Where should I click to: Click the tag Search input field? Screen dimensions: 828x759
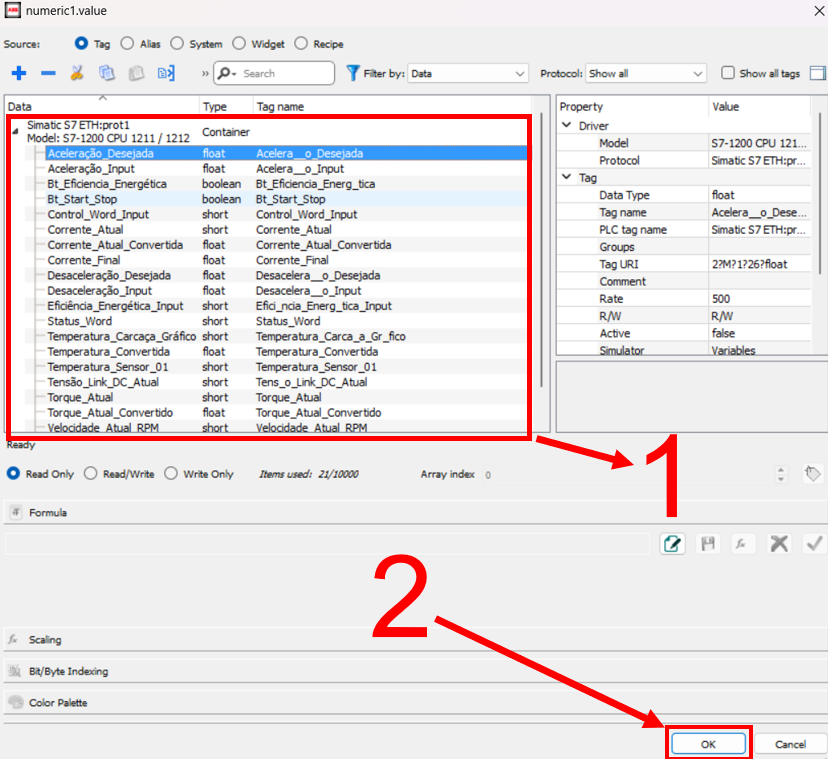pos(285,73)
